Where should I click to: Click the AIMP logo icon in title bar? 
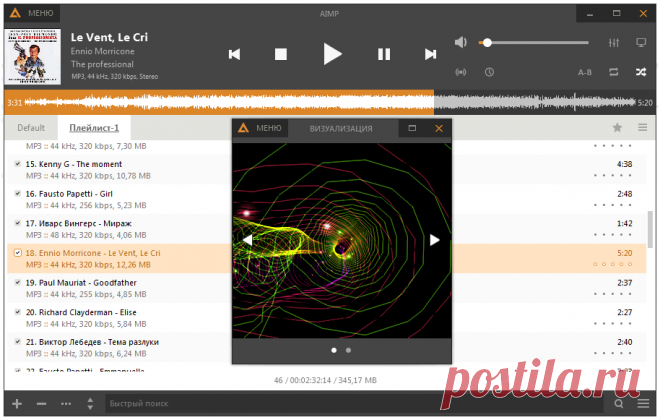[x=15, y=13]
